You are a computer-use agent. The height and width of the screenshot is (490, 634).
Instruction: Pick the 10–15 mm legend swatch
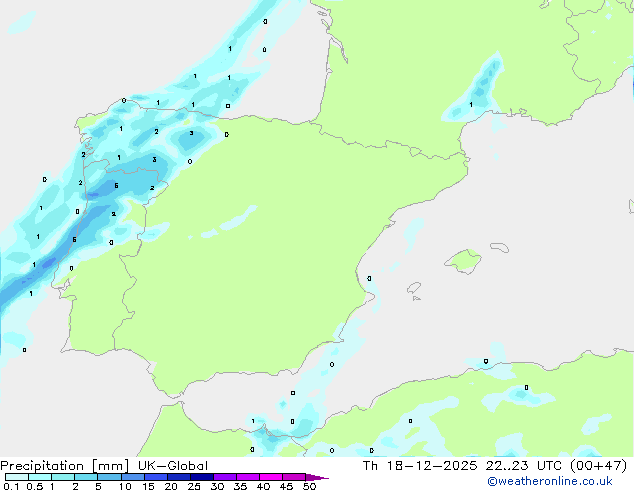click(132, 477)
